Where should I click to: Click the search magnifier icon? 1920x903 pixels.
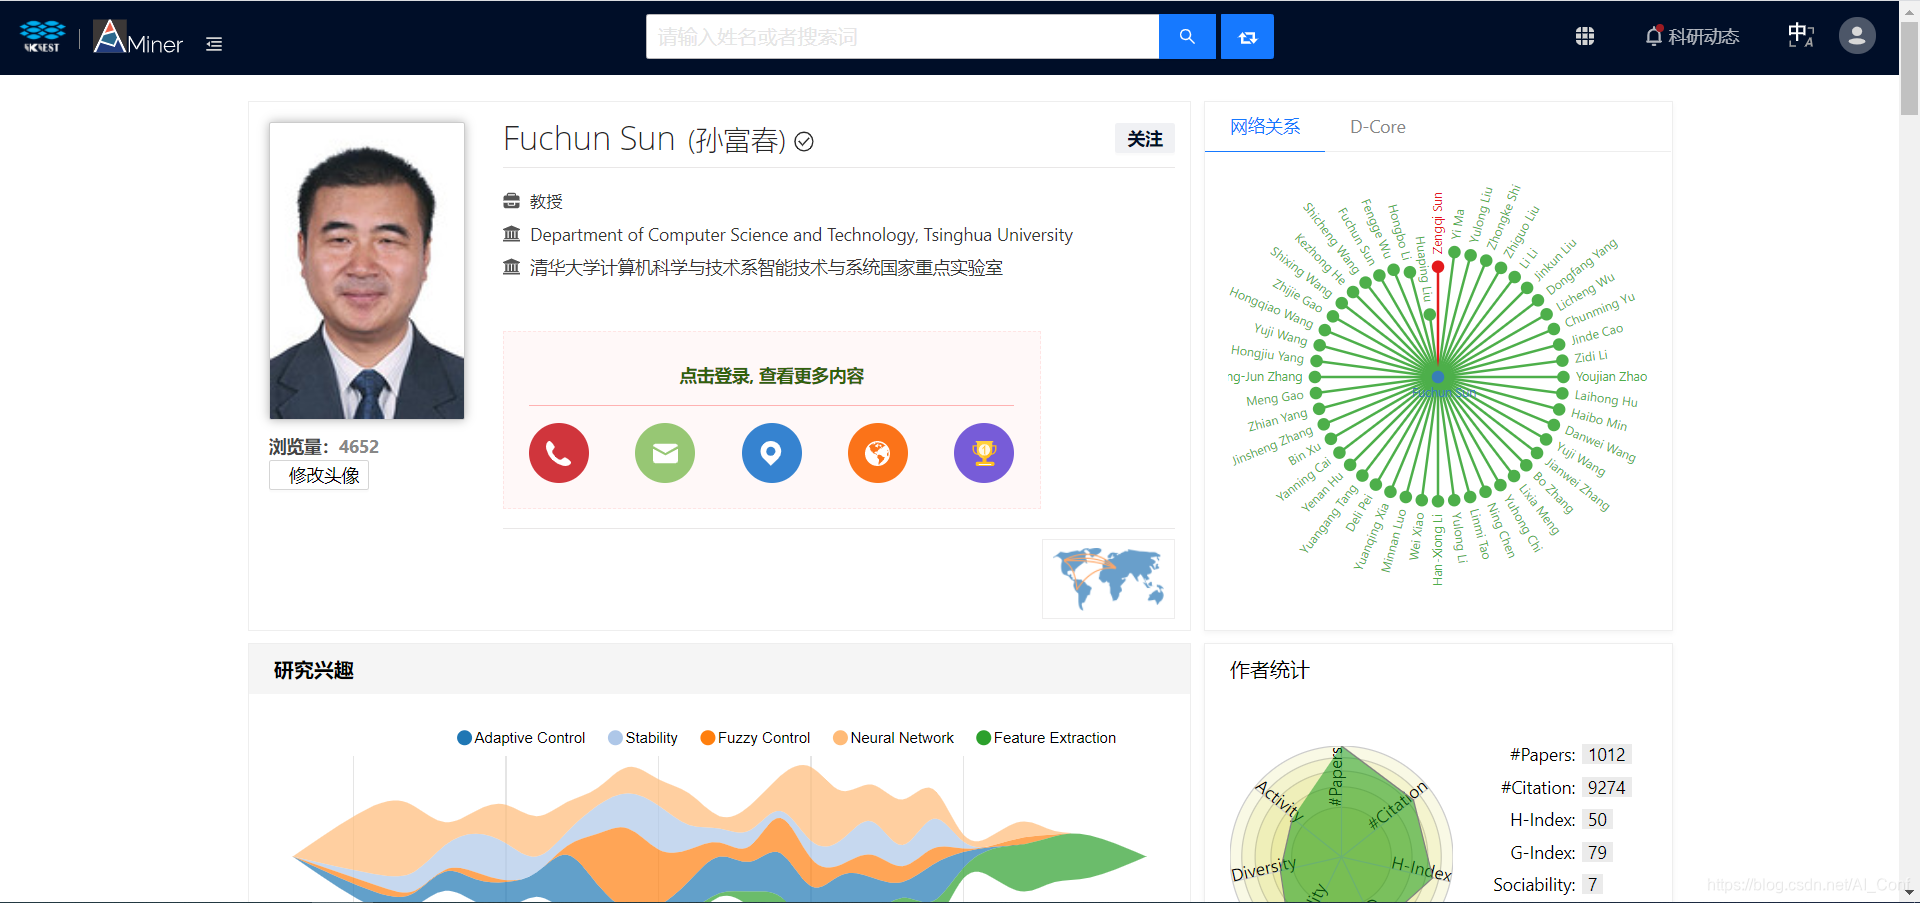(1187, 36)
